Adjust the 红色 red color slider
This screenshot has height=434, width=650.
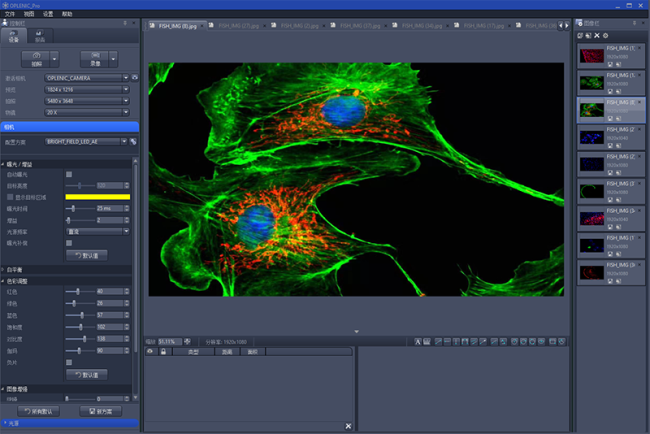(x=78, y=292)
